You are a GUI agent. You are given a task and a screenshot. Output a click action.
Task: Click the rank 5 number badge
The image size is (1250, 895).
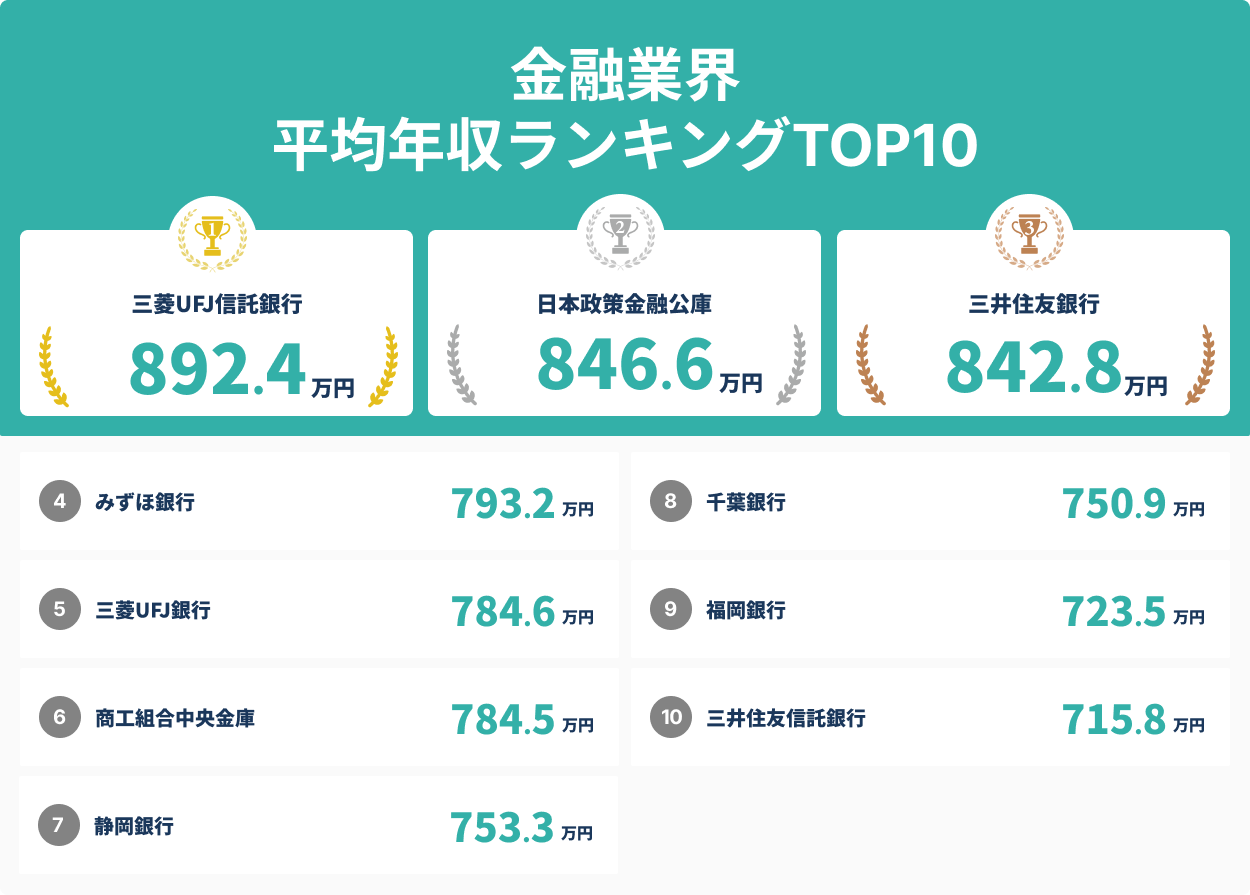pyautogui.click(x=59, y=609)
